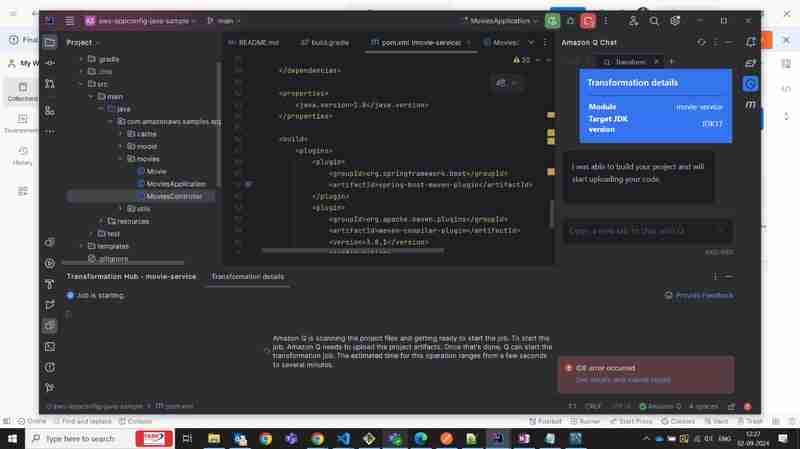The width and height of the screenshot is (800, 449).
Task: Expand the cache package node
Action: (x=121, y=134)
